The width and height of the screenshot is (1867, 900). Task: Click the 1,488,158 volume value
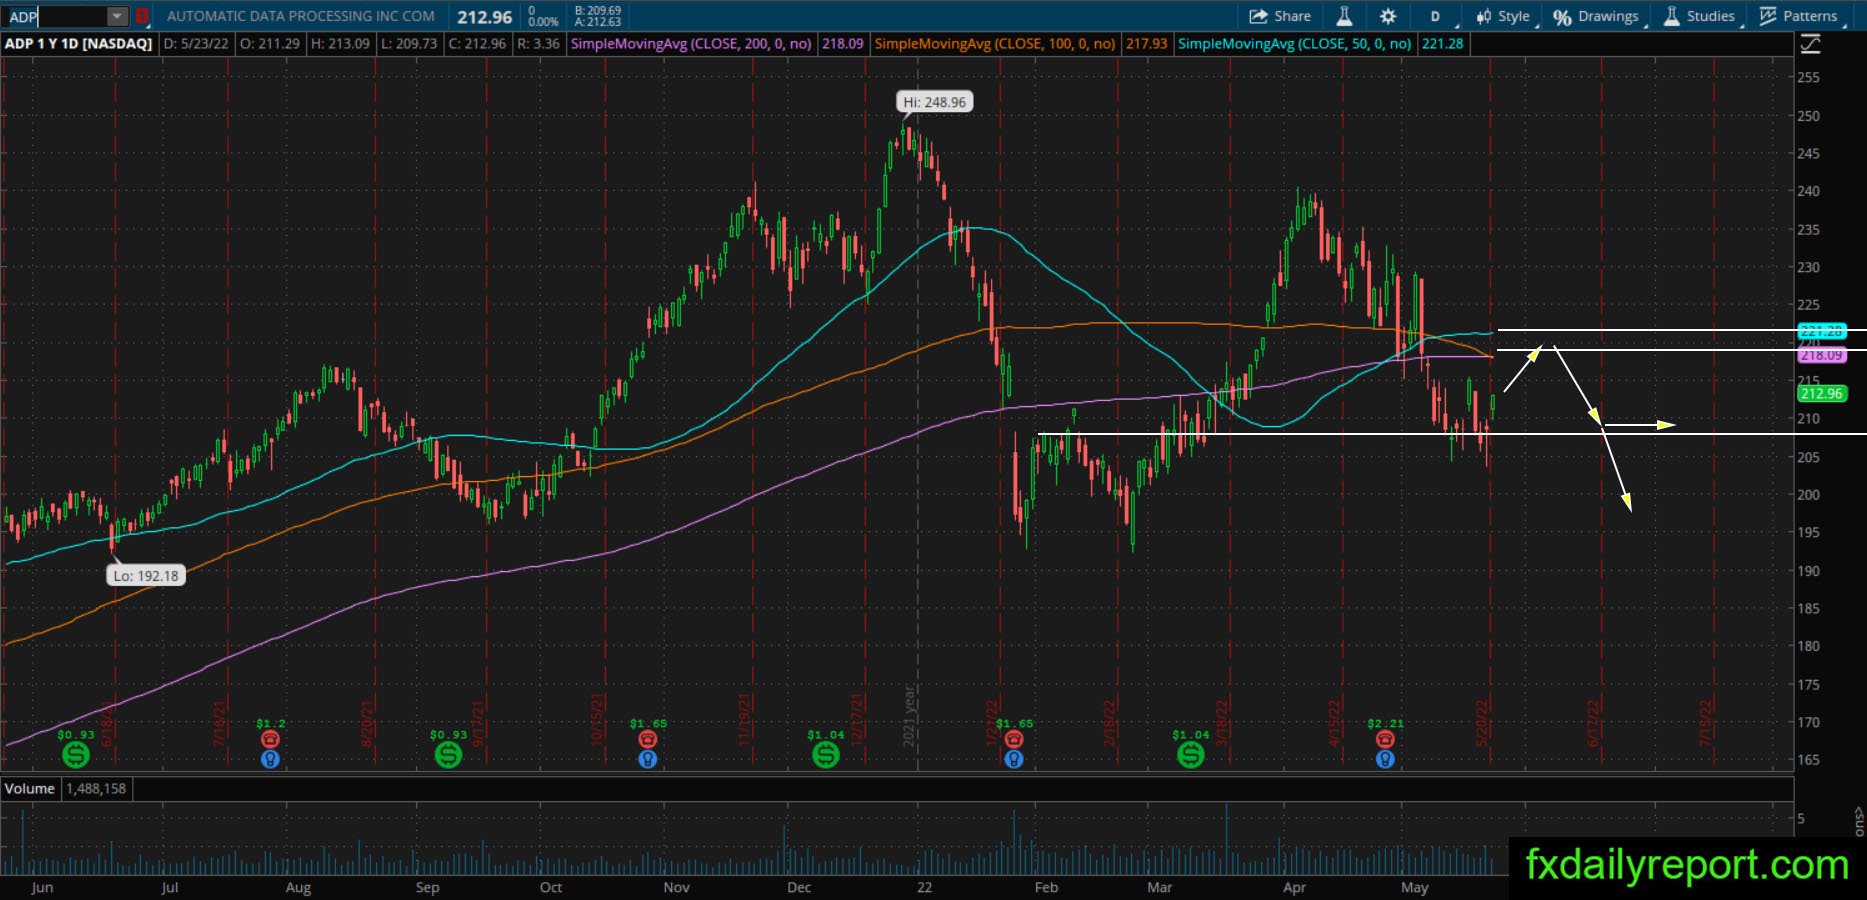(96, 788)
